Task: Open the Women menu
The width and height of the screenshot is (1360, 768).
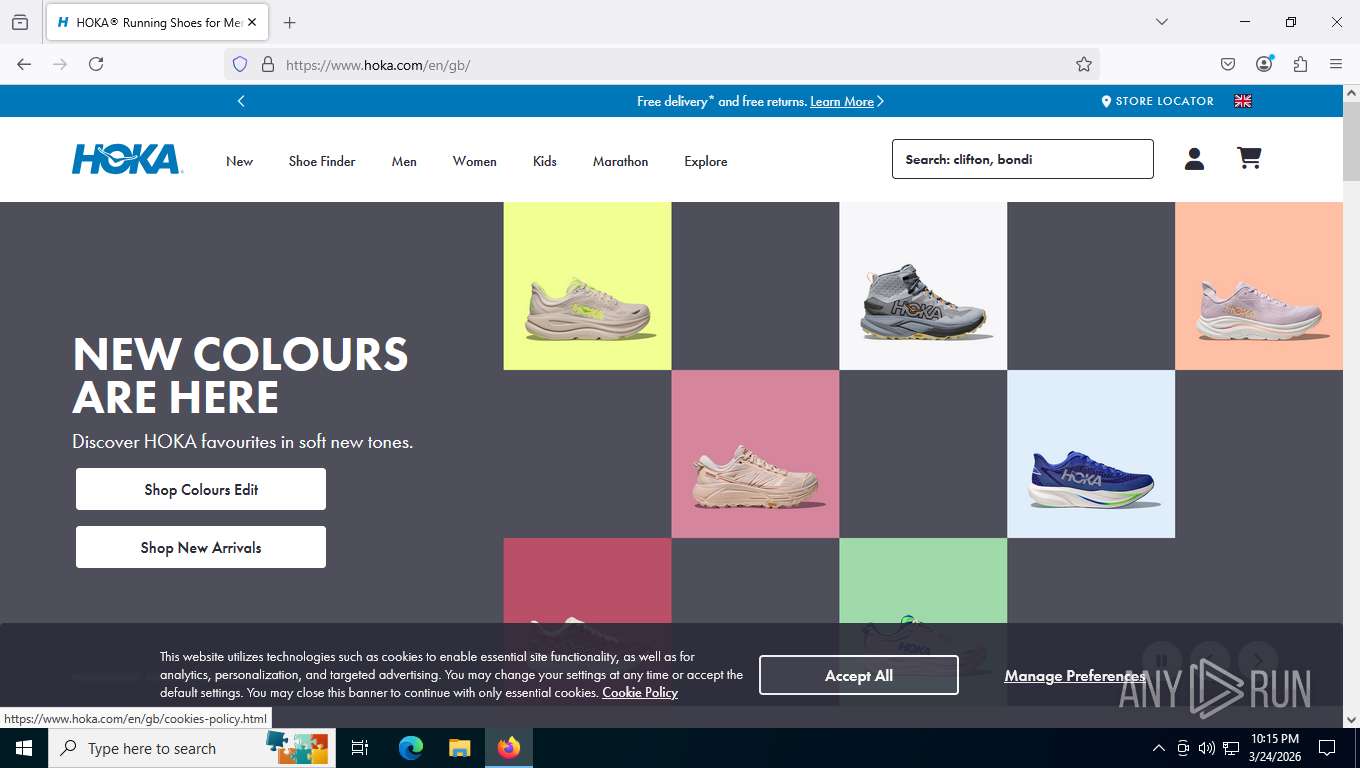Action: [x=474, y=161]
